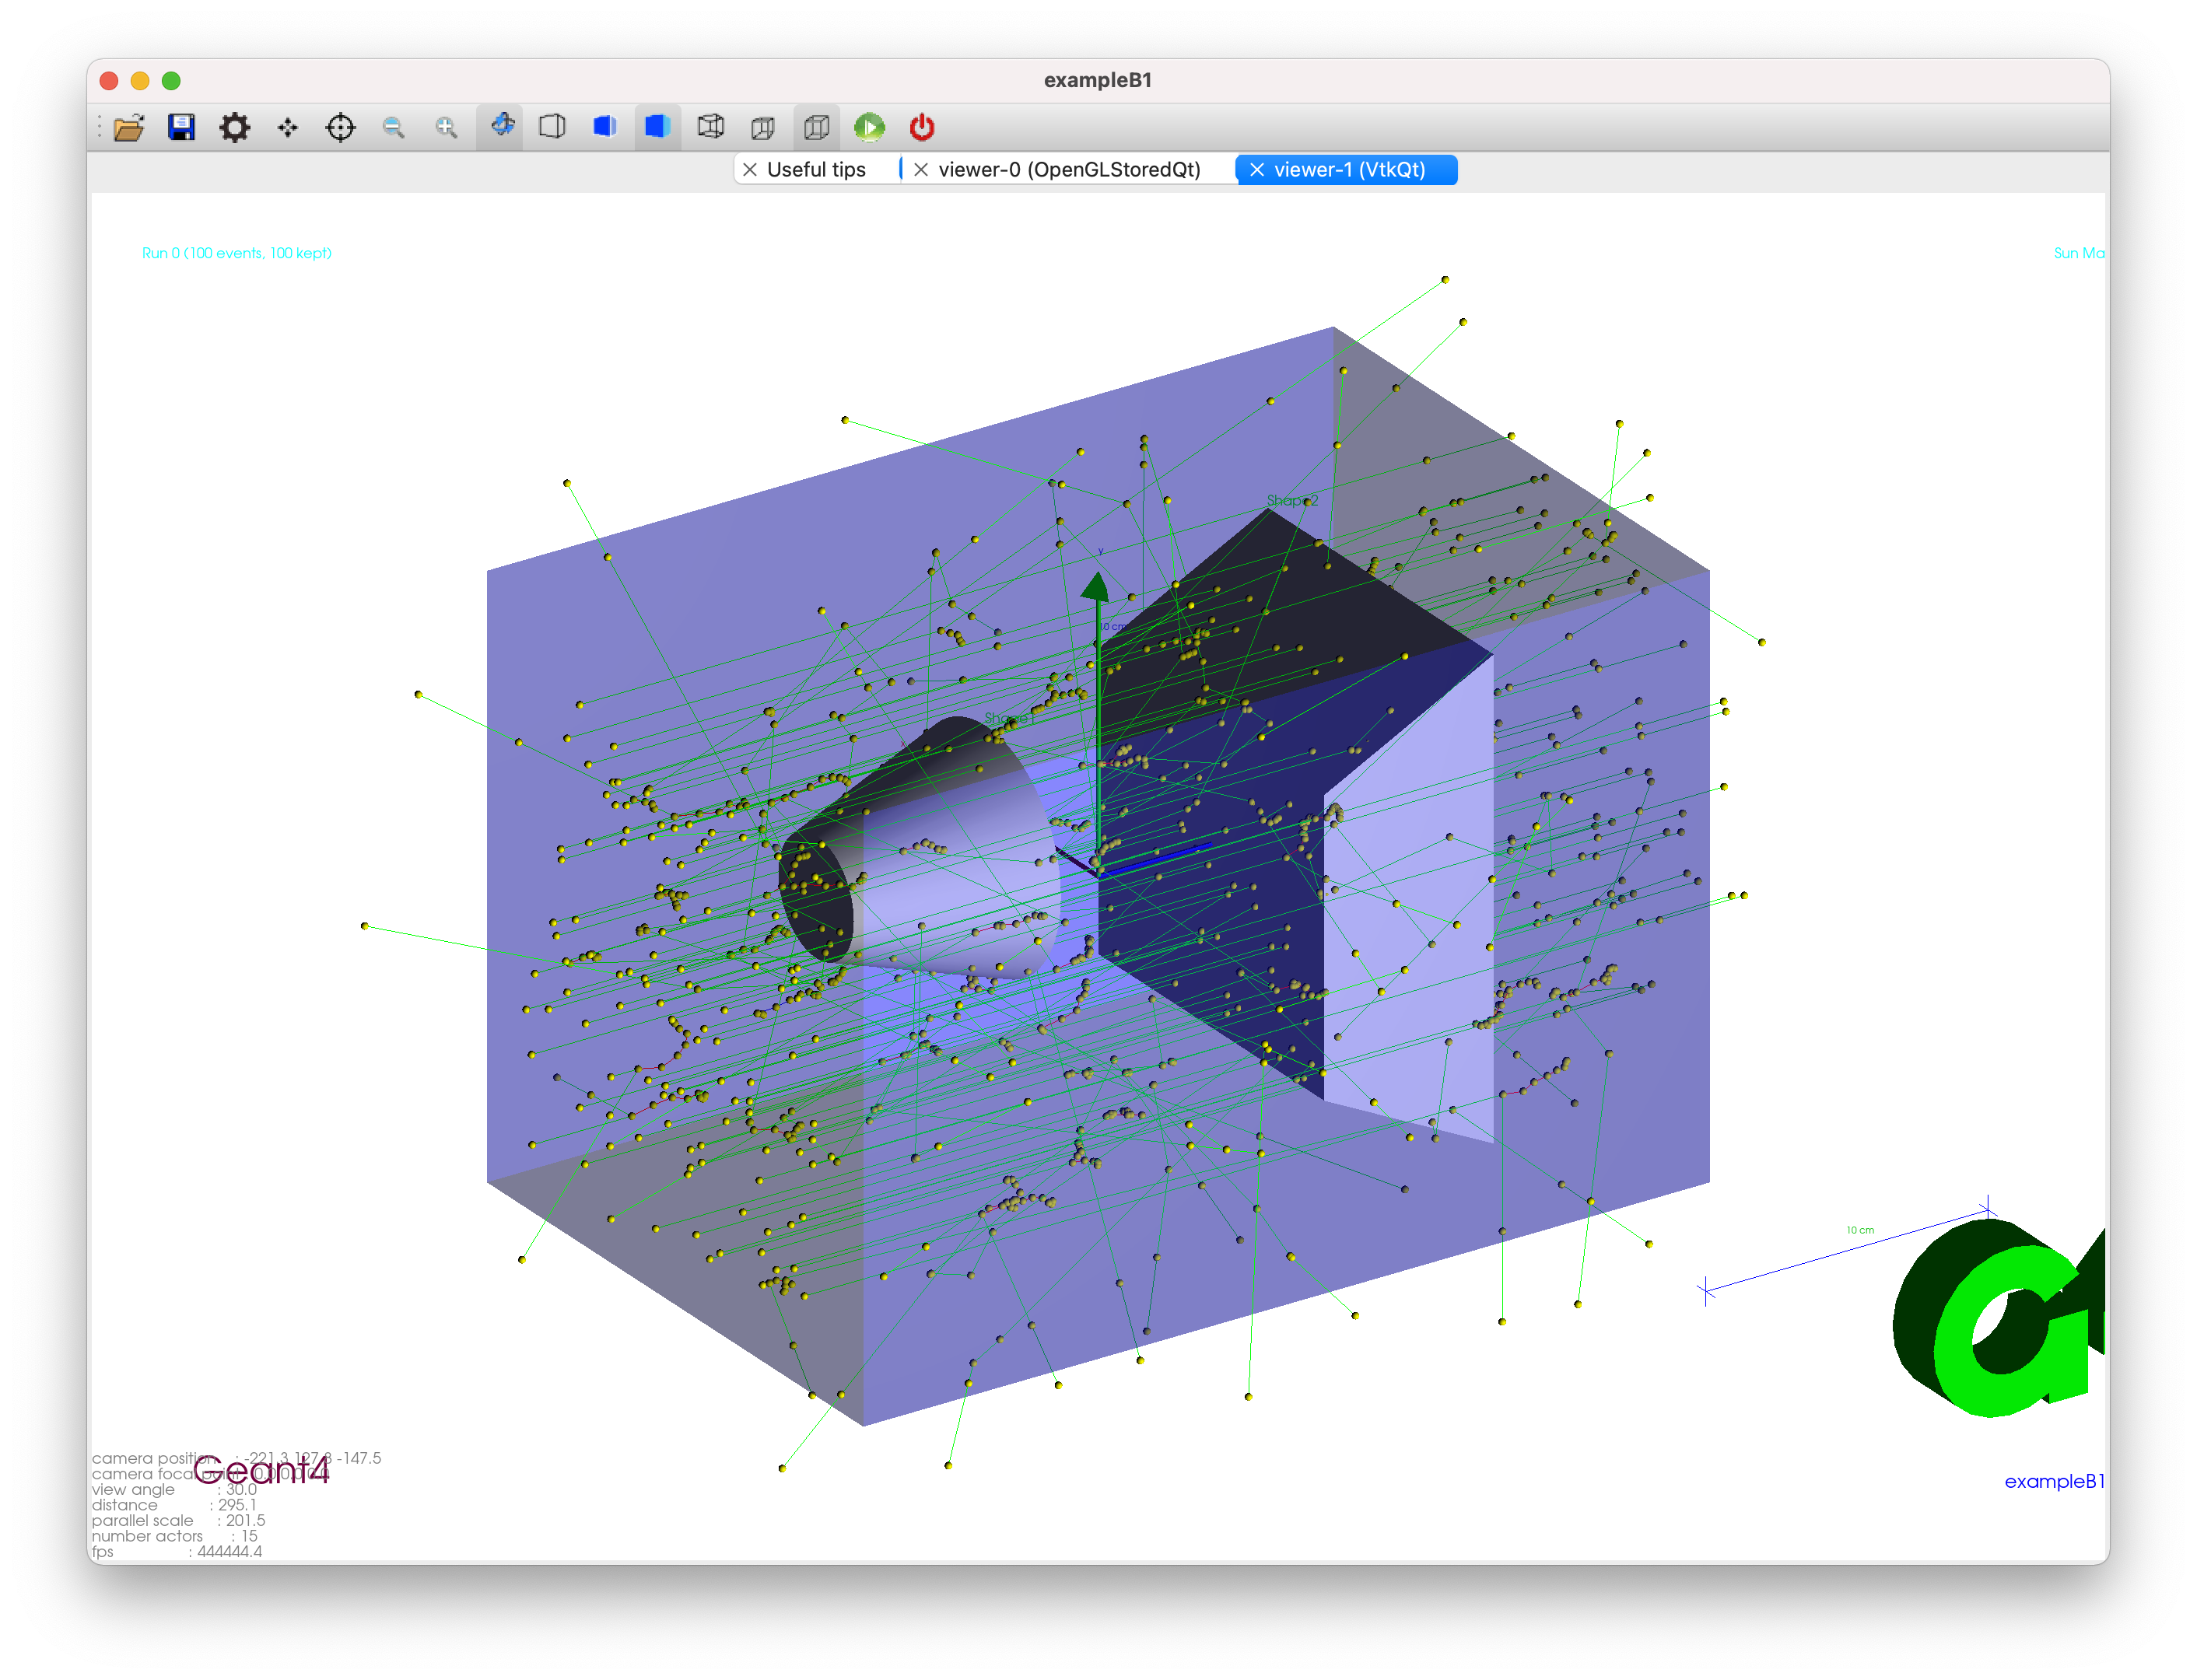Select perspective projection cube icon

(x=763, y=128)
